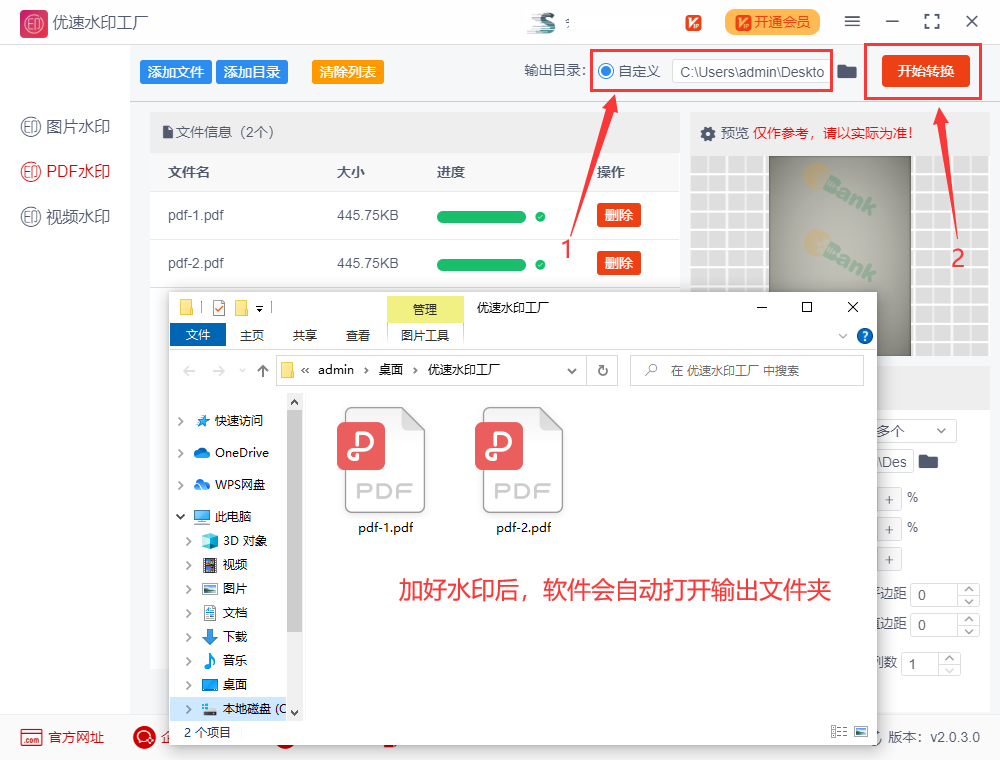Delete pdf-1.pdf with its 删除 button
Screen dimensions: 1000x760
pos(619,216)
